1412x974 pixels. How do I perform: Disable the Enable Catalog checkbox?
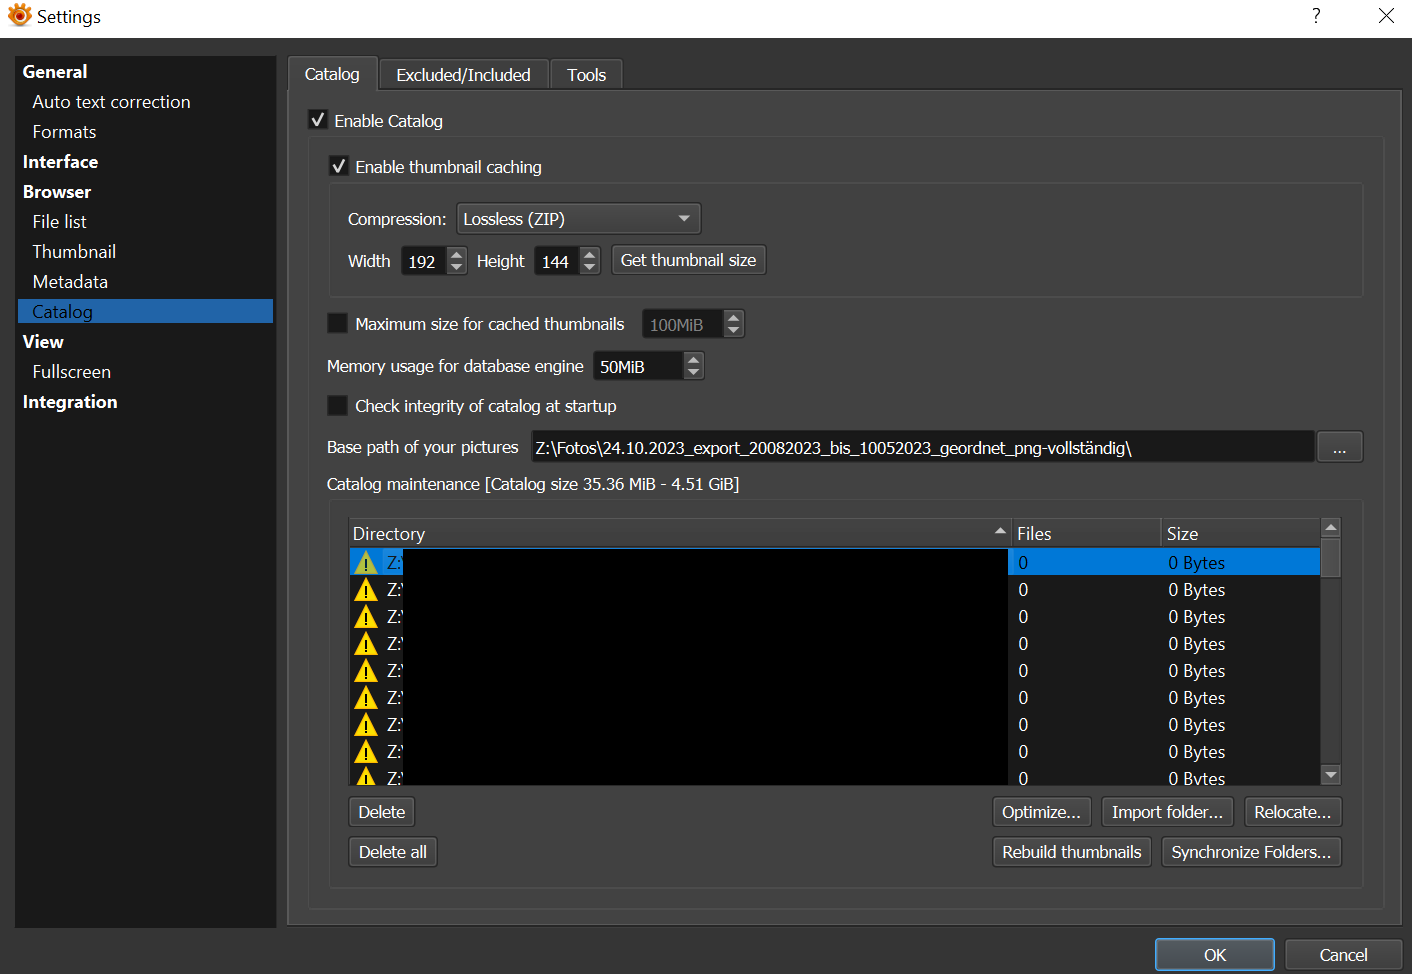click(x=318, y=120)
